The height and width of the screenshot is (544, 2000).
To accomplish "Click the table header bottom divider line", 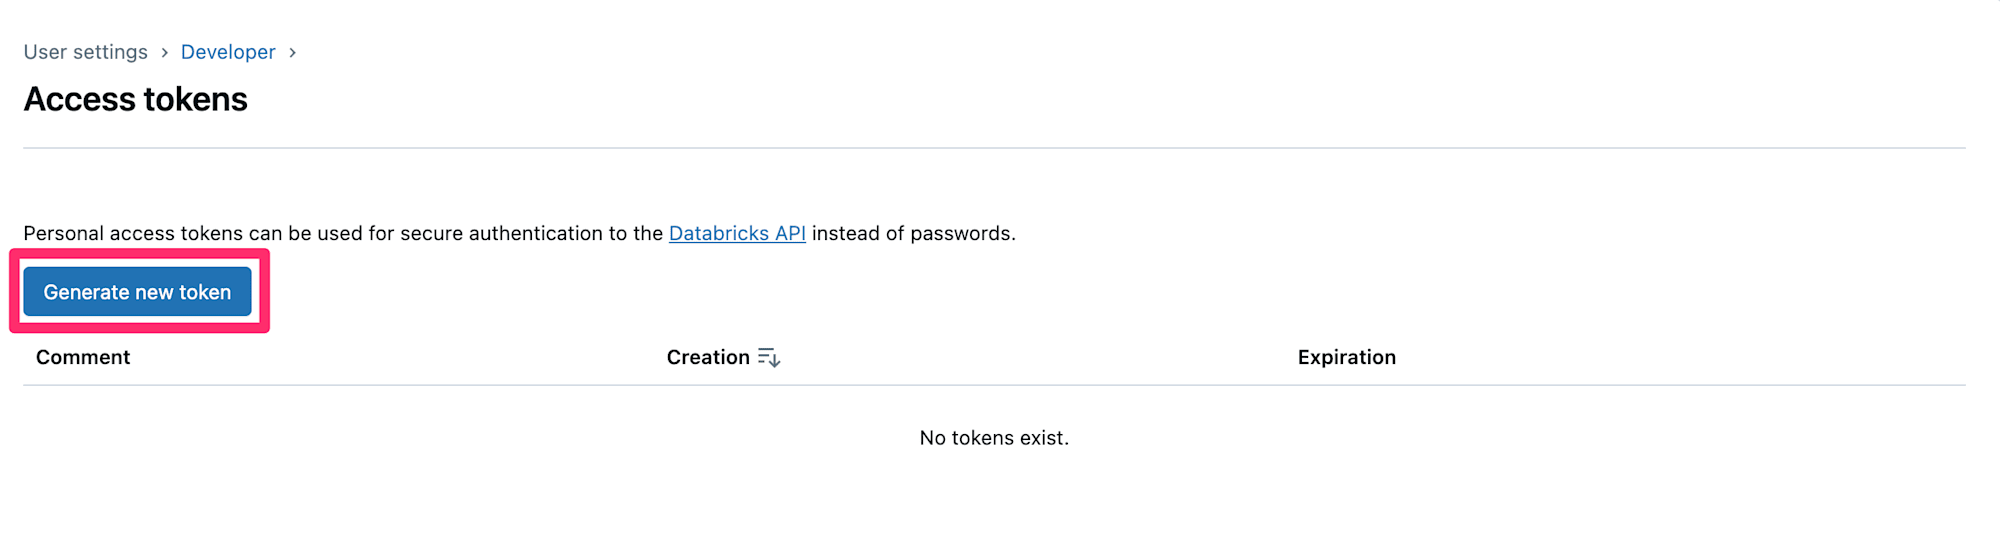I will (994, 385).
